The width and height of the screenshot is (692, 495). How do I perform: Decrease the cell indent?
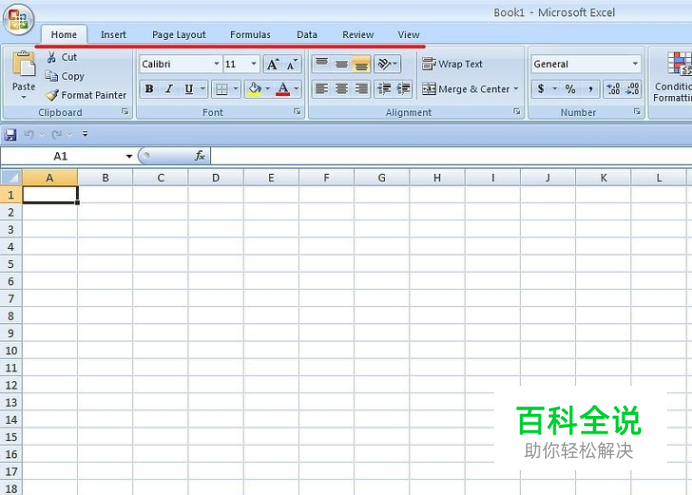coord(384,89)
